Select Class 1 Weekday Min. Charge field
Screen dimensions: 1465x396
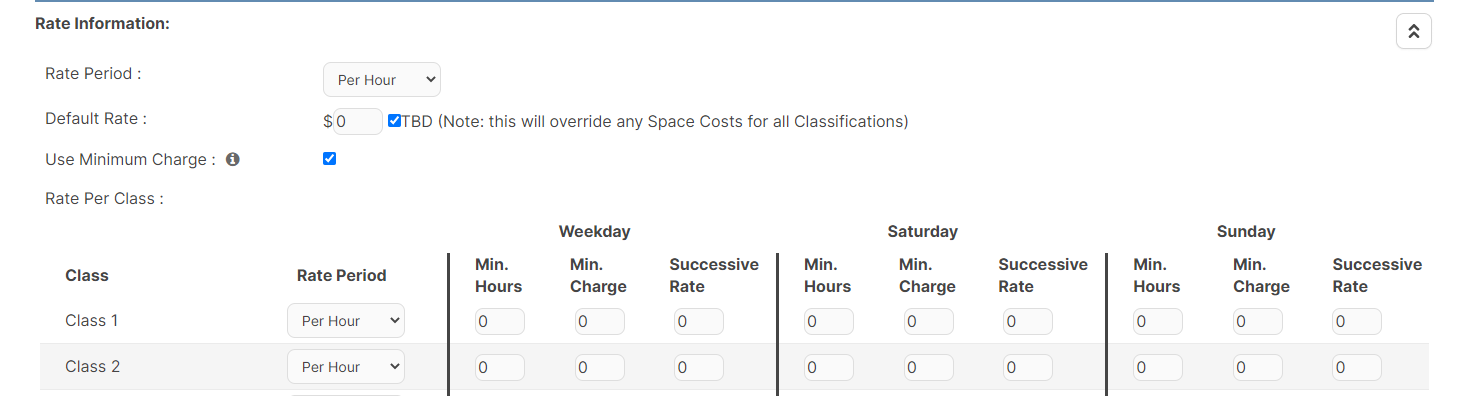click(x=600, y=321)
